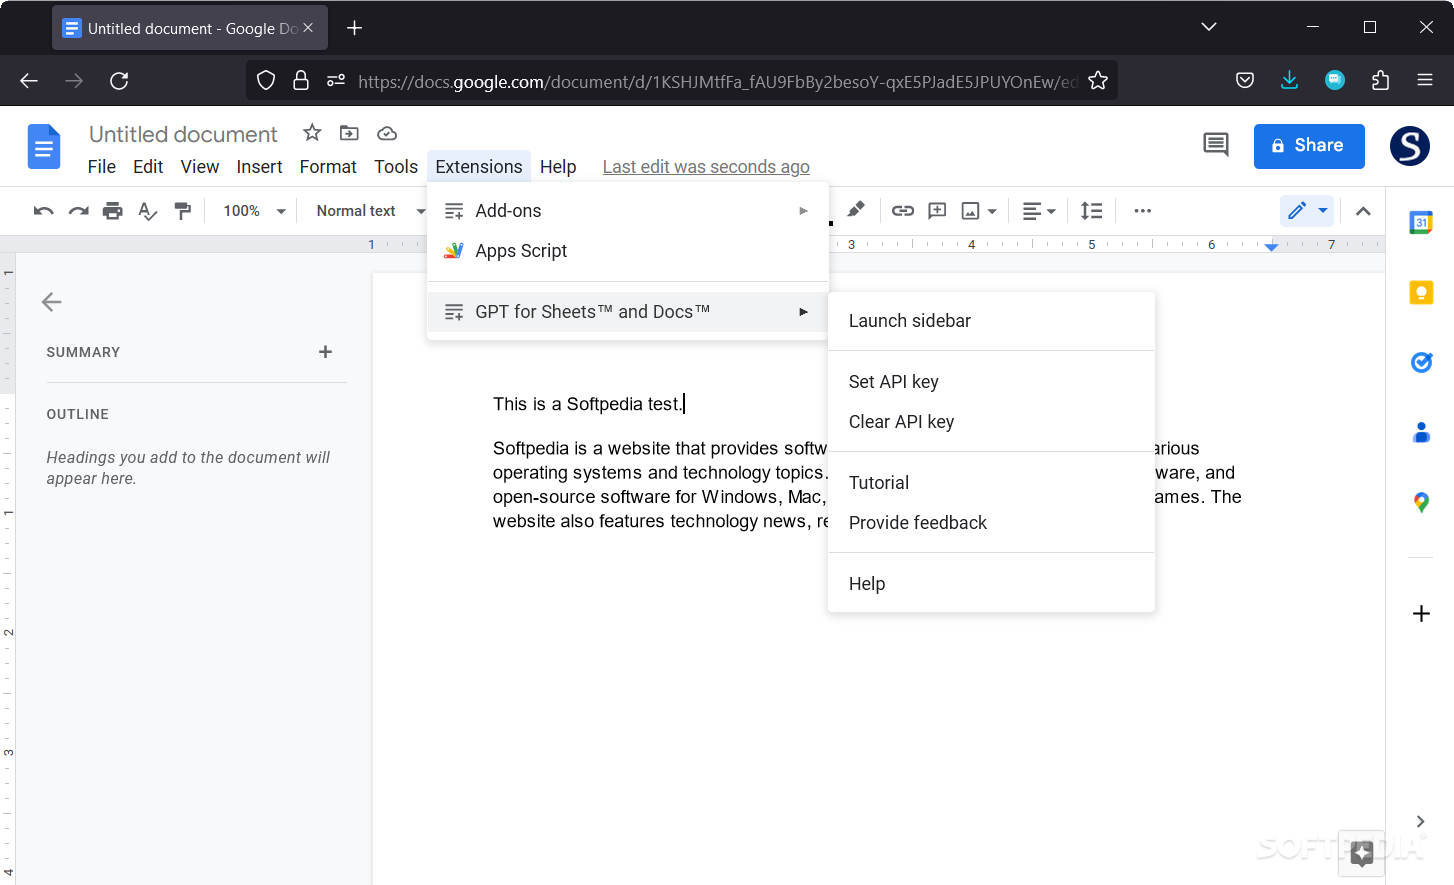
Task: Click the Undo icon in toolbar
Action: pos(43,211)
